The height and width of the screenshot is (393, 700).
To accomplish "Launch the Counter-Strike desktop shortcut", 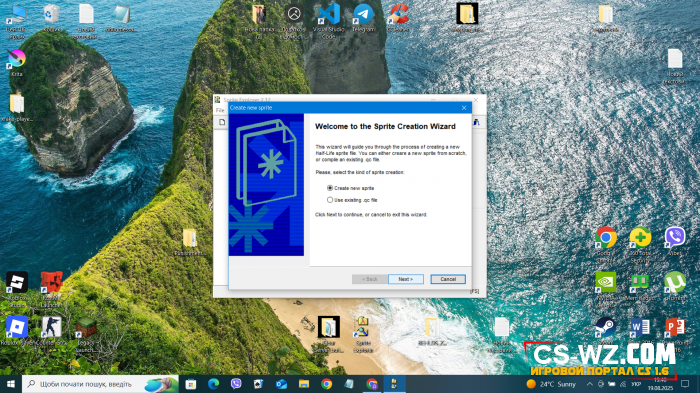I will 51,331.
